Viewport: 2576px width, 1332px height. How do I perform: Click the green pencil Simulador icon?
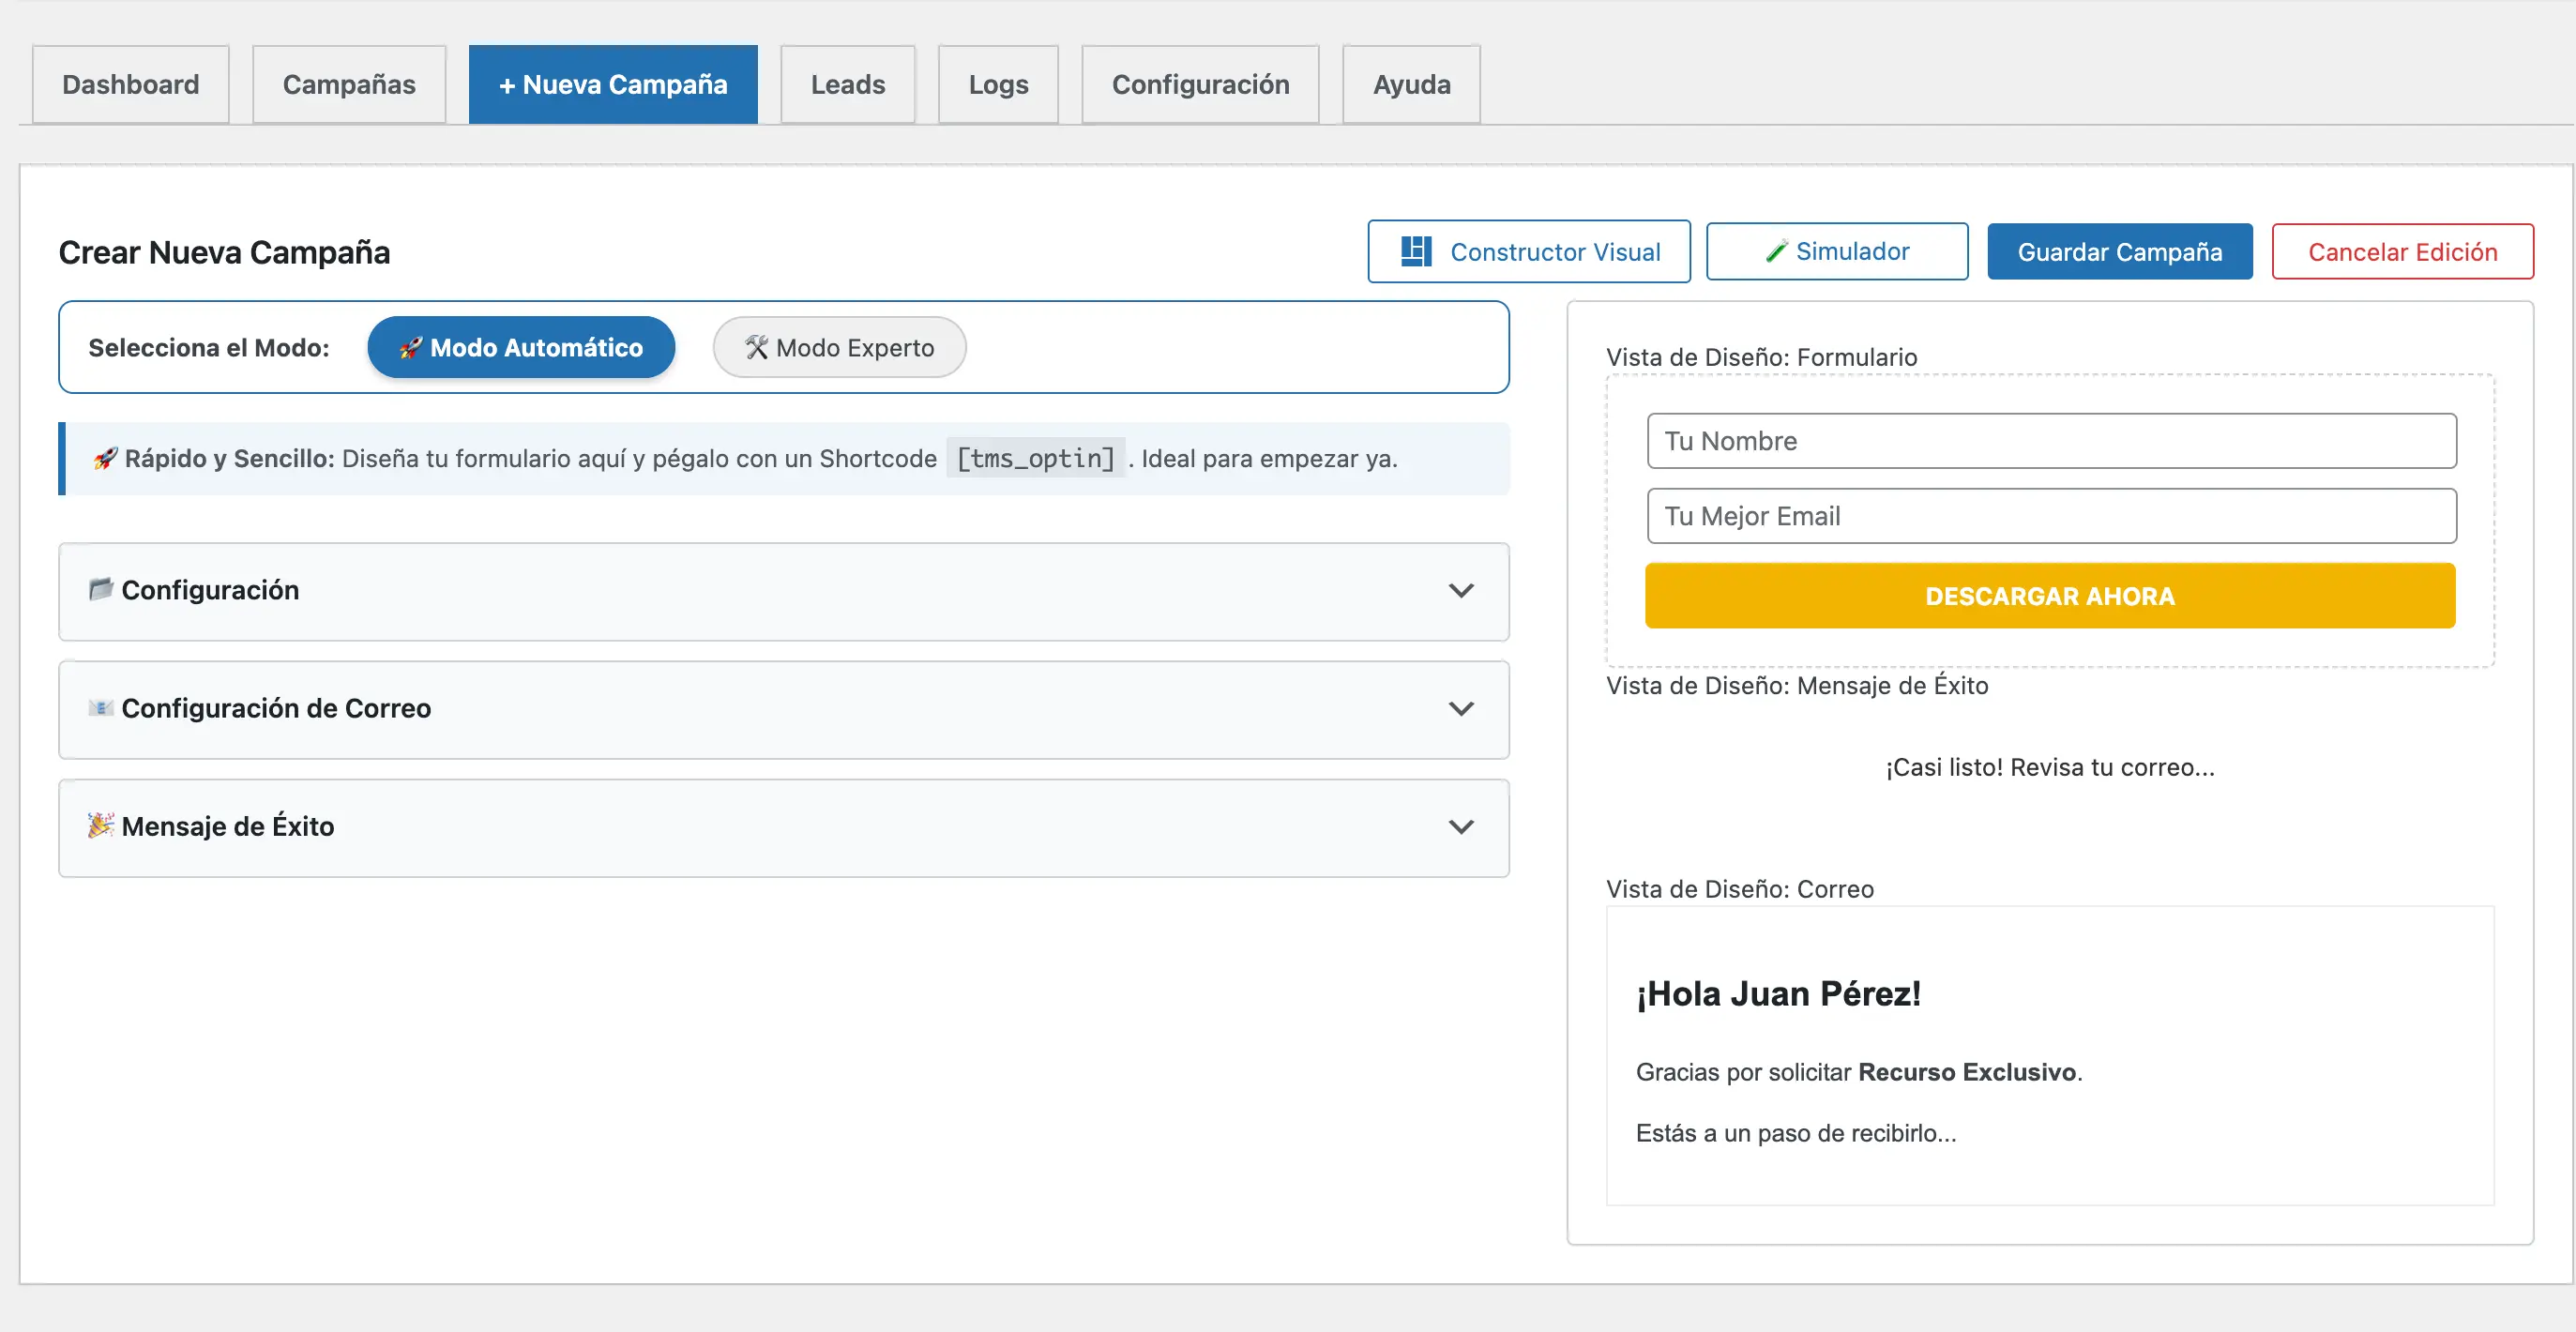point(1776,251)
